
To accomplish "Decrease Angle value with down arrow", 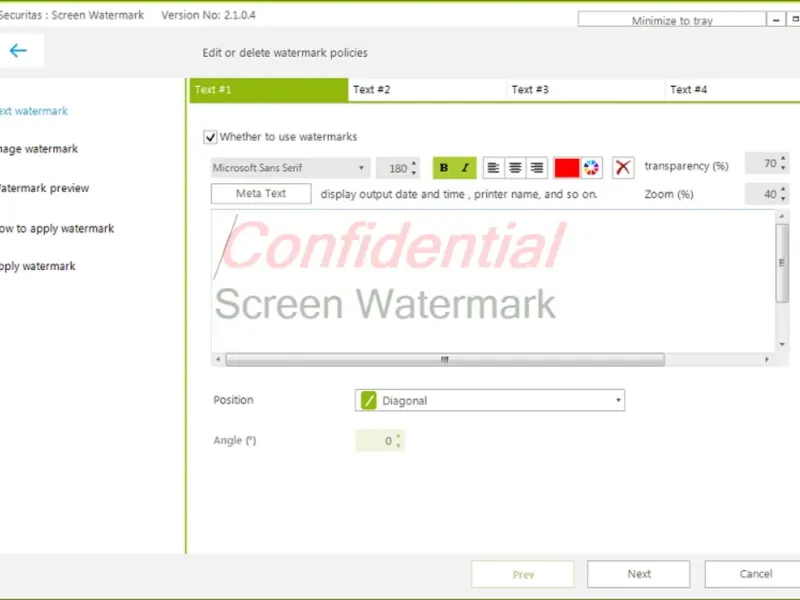I will coord(398,445).
